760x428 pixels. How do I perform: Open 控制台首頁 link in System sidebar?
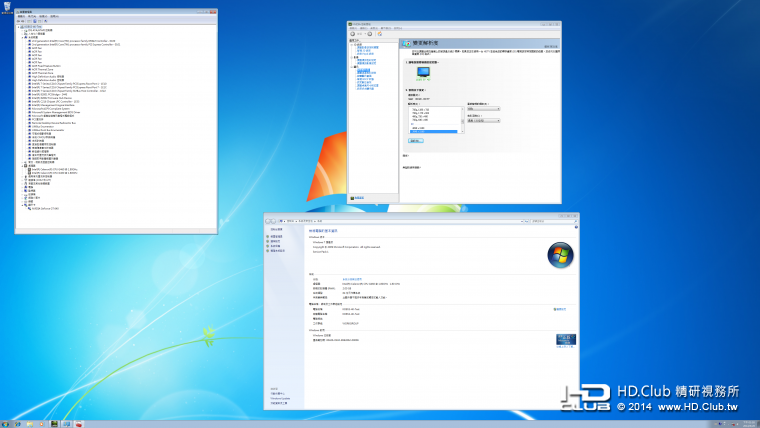tap(276, 229)
